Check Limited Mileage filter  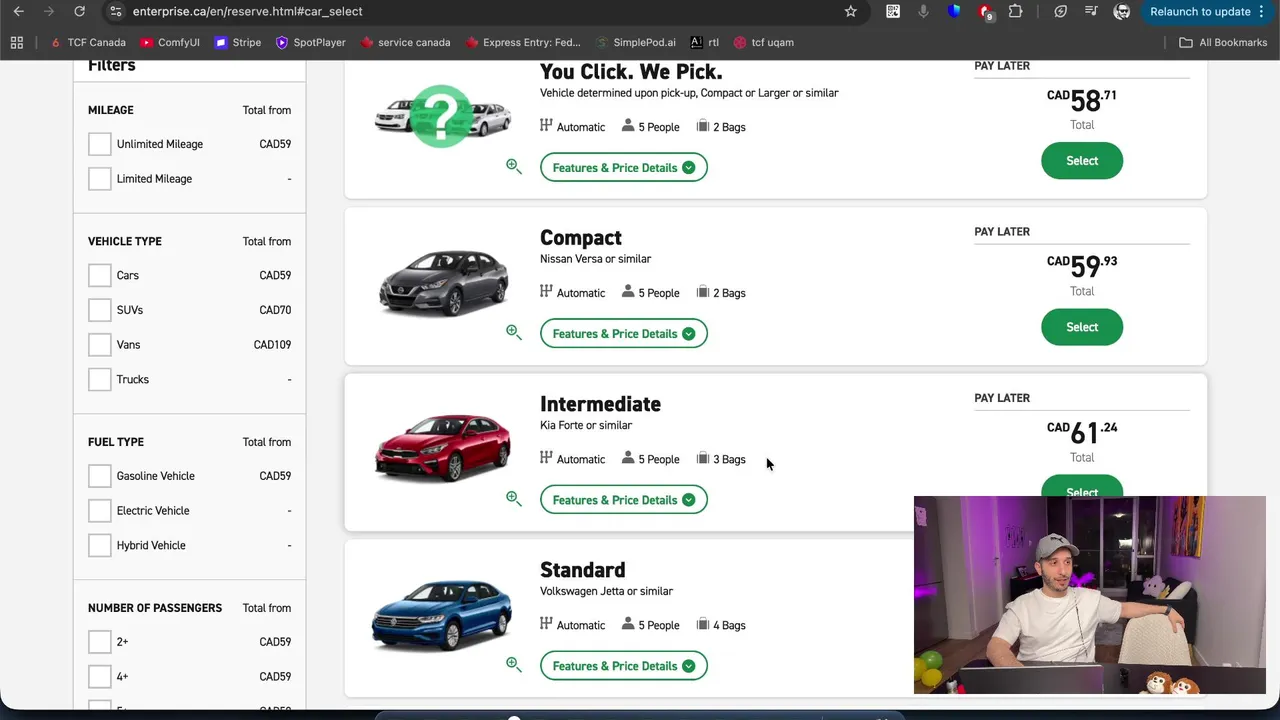100,179
